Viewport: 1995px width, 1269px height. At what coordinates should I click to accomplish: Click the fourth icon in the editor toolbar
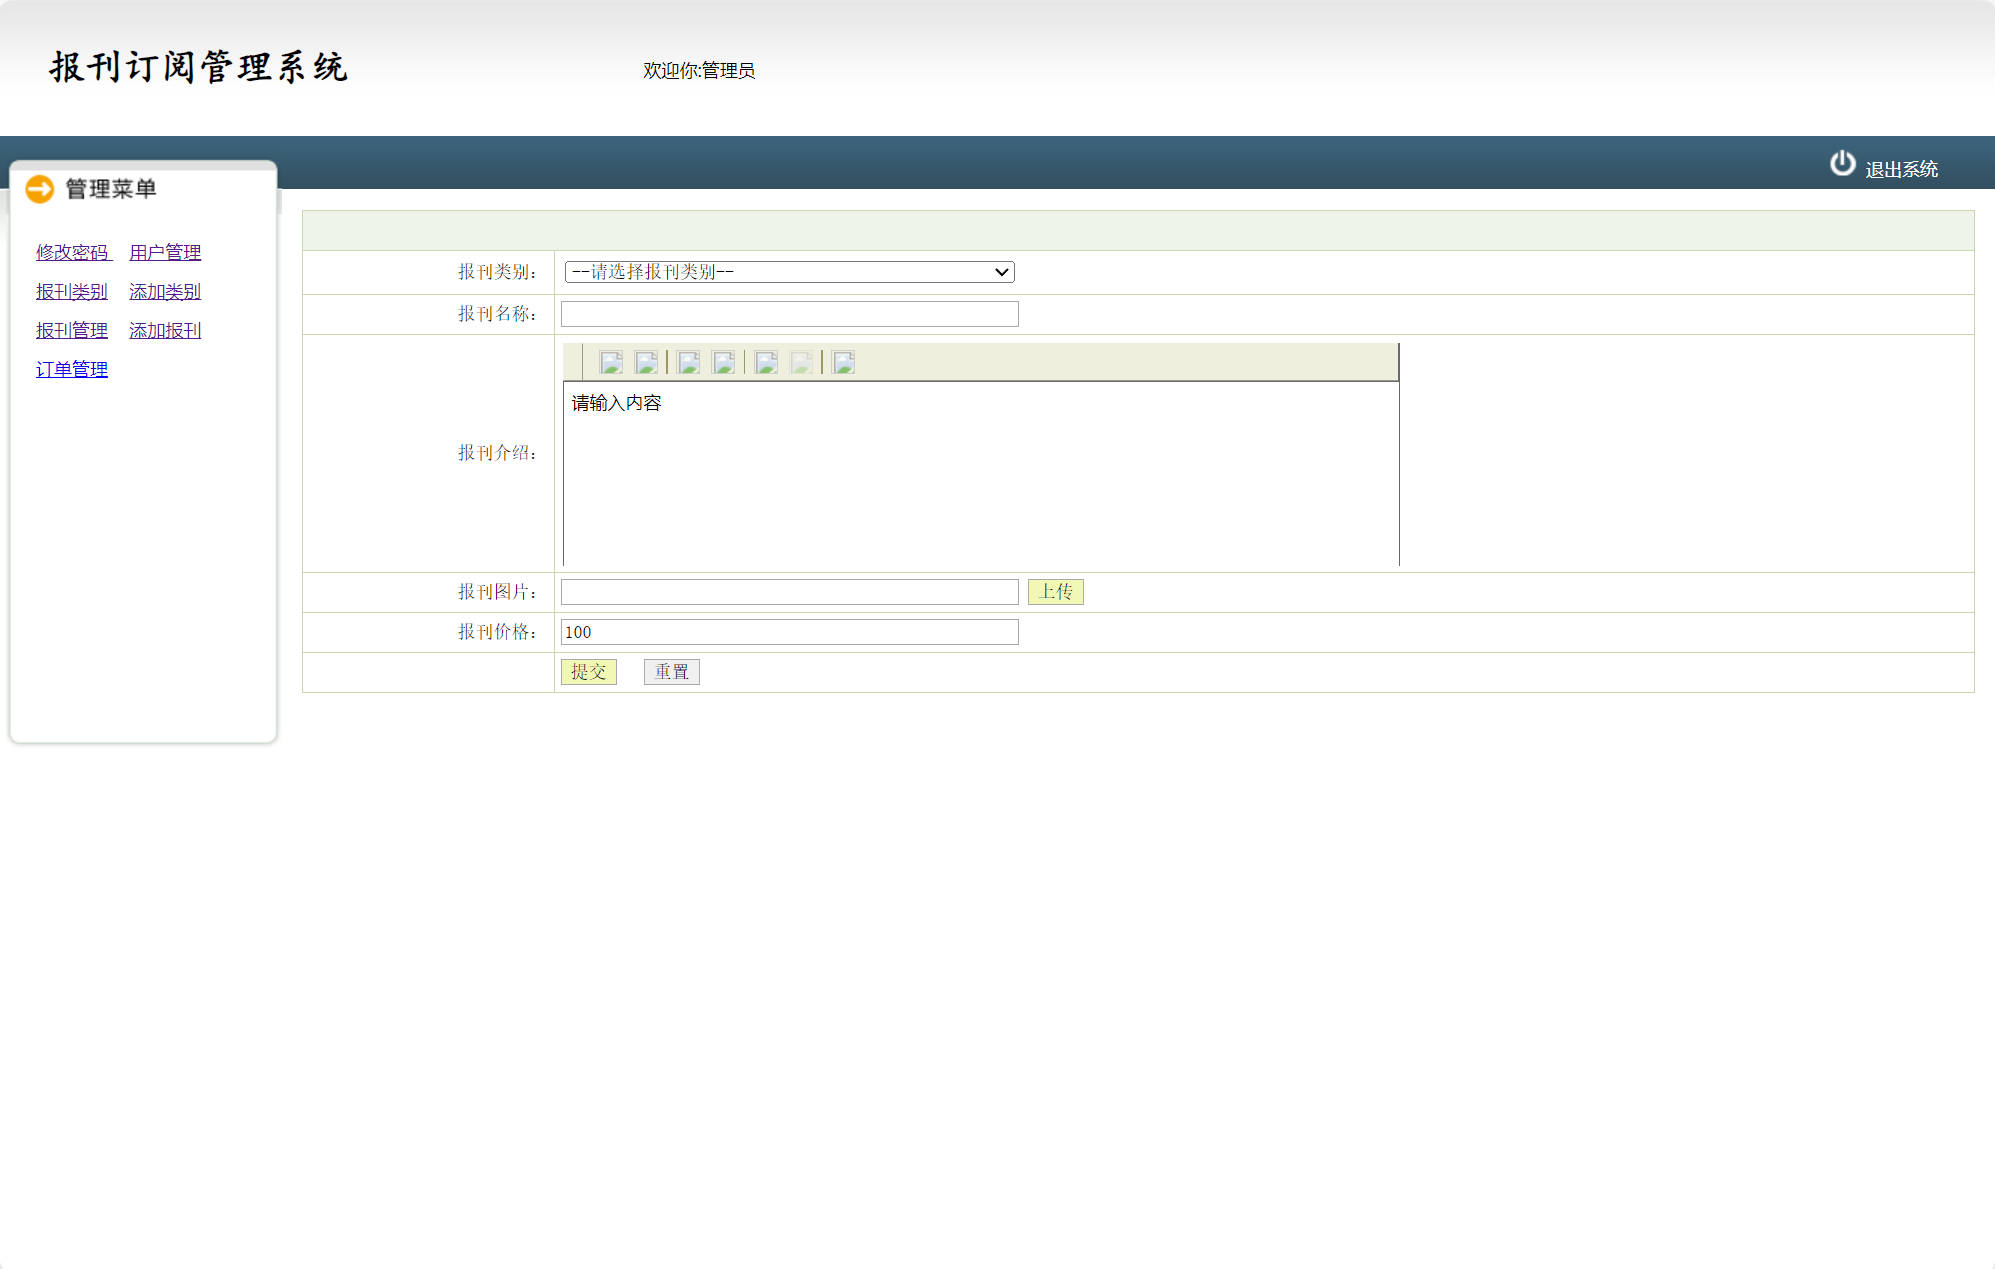(724, 362)
